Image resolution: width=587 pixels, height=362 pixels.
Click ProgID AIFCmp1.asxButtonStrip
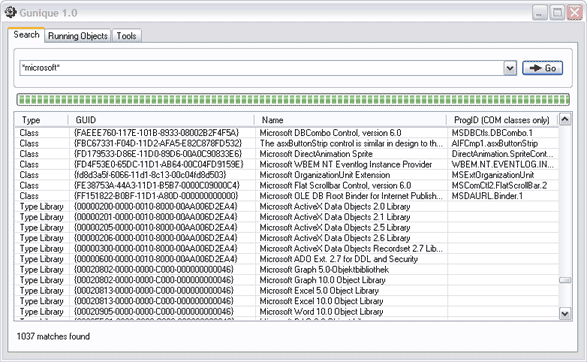point(495,143)
